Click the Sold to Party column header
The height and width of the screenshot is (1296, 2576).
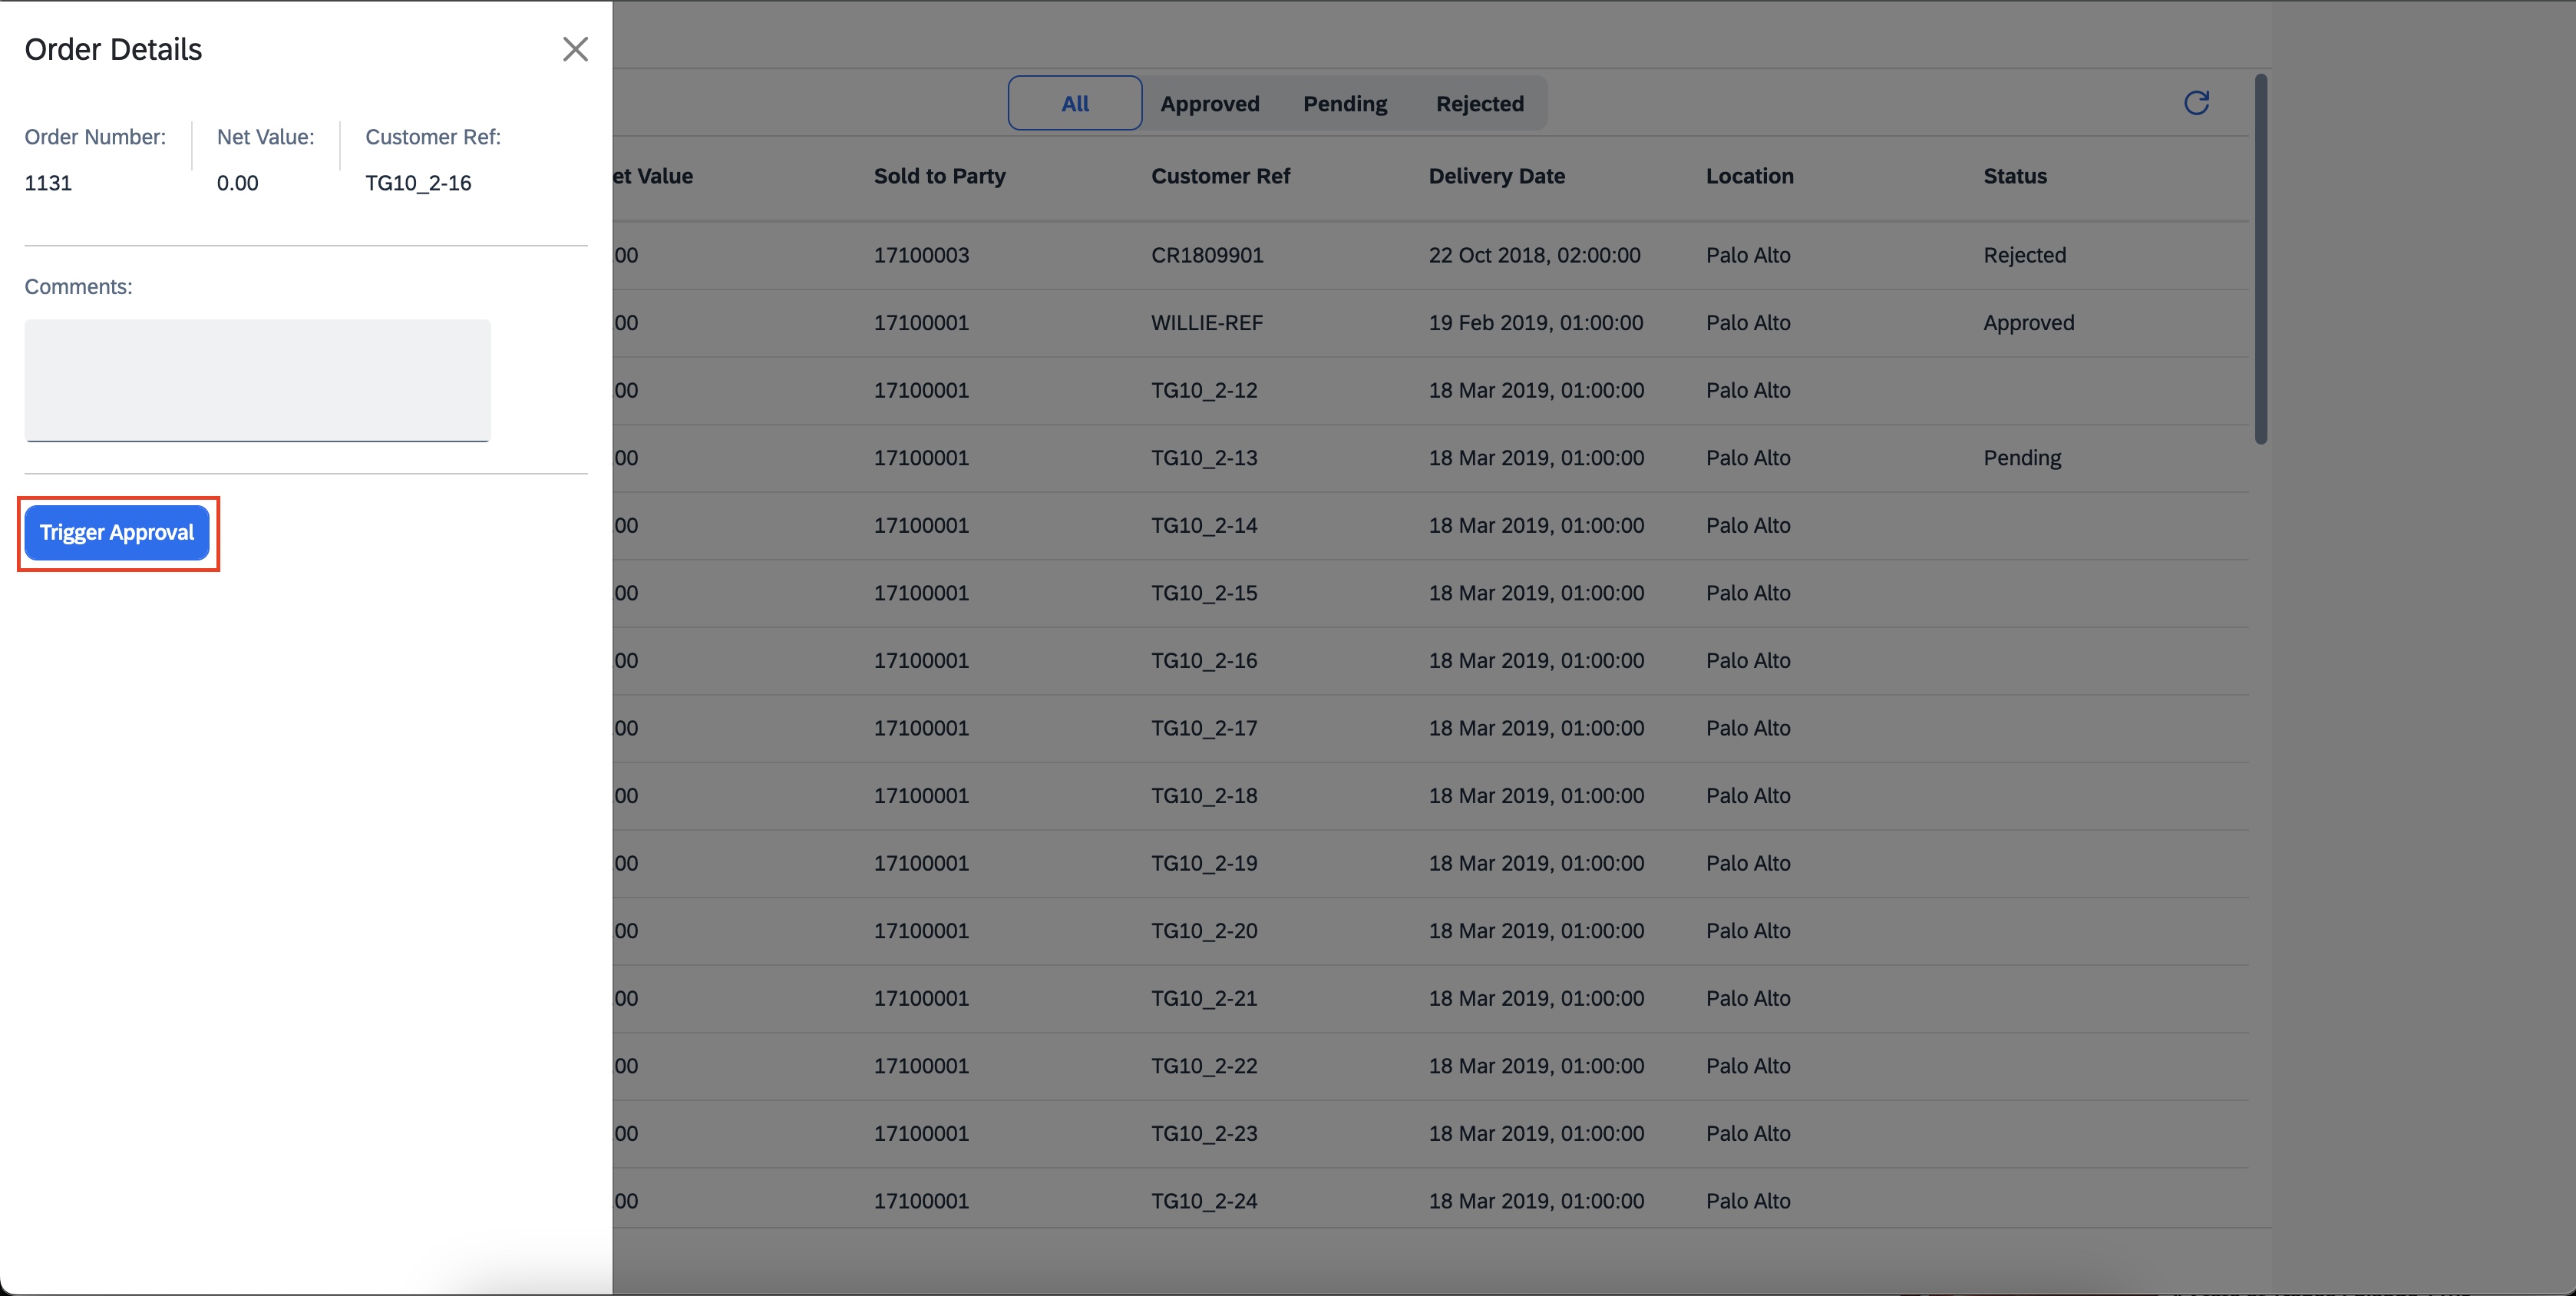coord(939,176)
